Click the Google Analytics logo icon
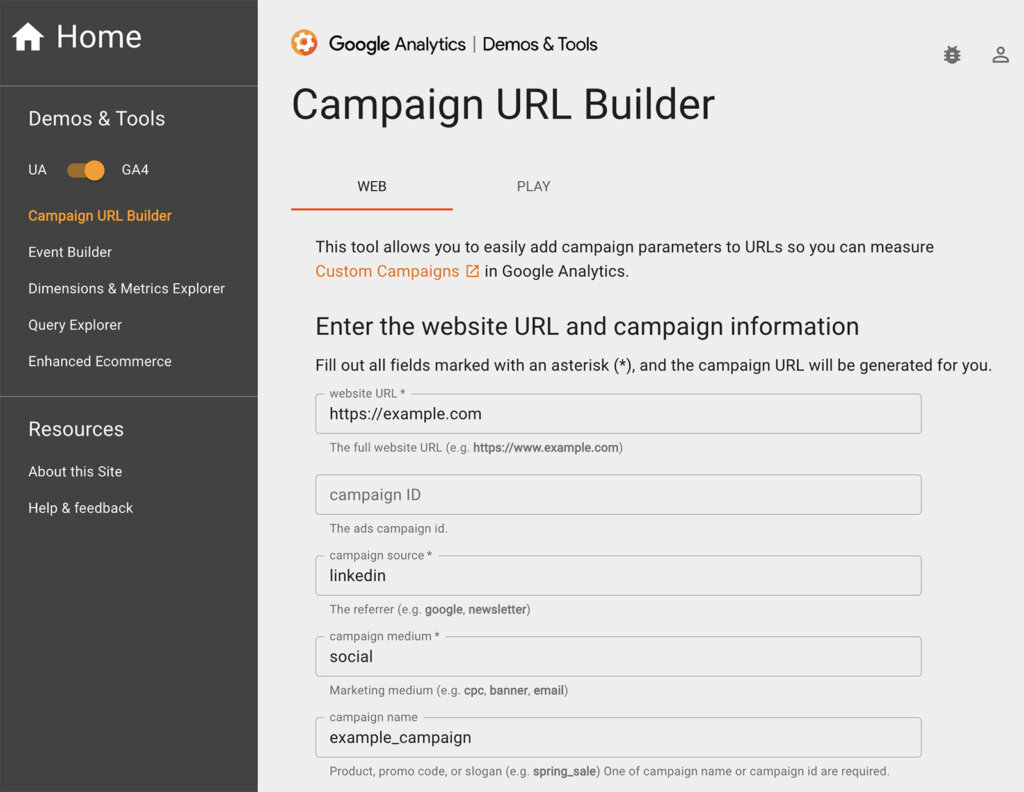This screenshot has width=1024, height=792. pos(304,43)
